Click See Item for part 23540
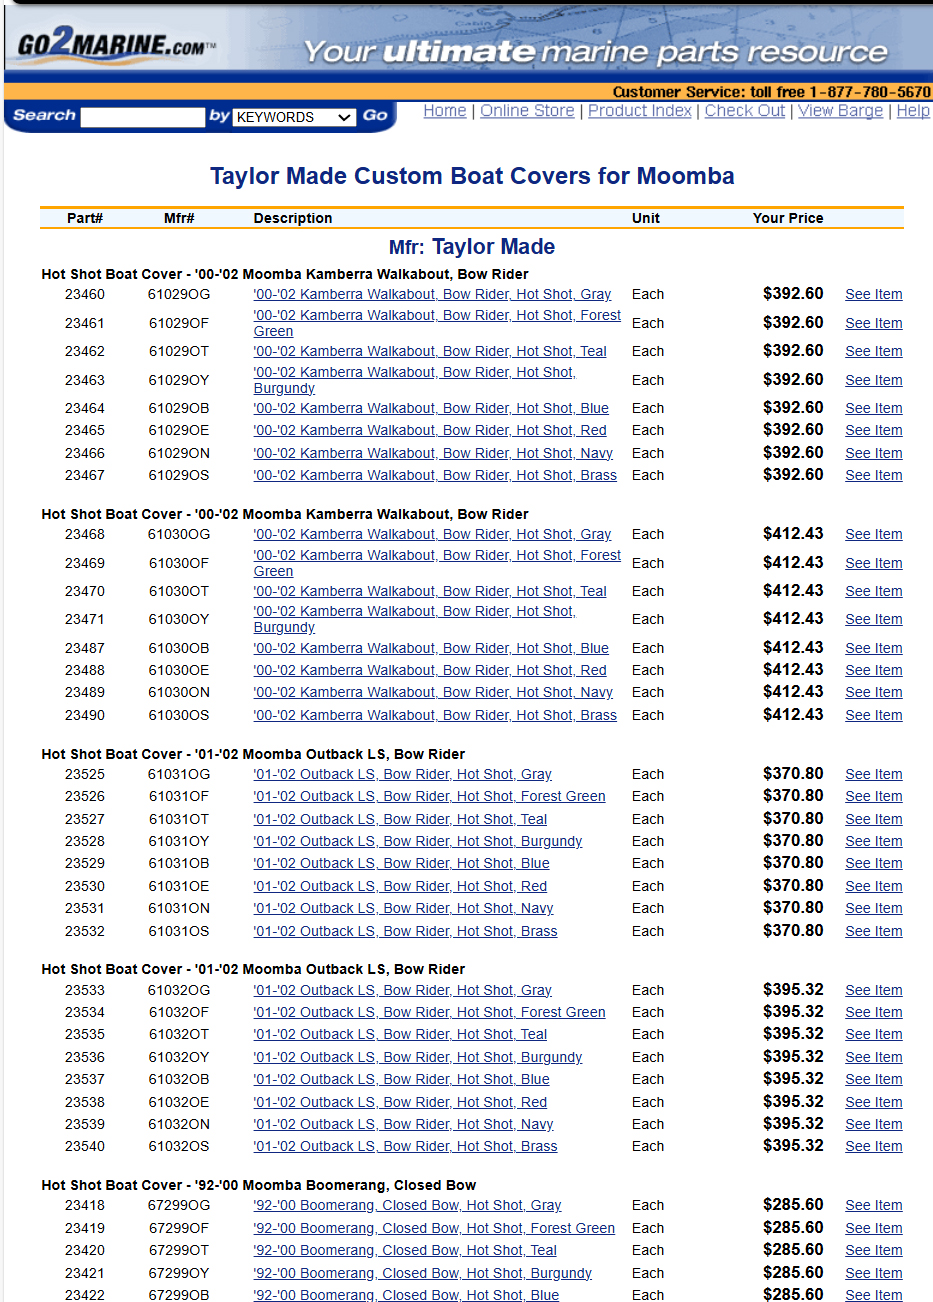This screenshot has height=1302, width=933. point(873,1146)
